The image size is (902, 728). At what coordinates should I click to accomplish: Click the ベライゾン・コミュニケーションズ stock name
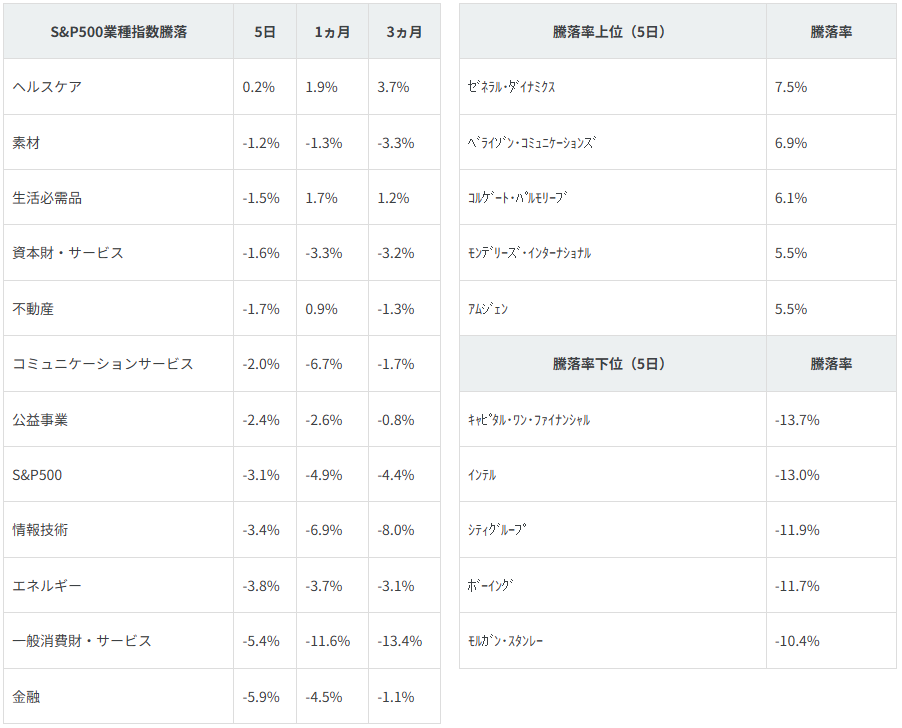pyautogui.click(x=532, y=143)
